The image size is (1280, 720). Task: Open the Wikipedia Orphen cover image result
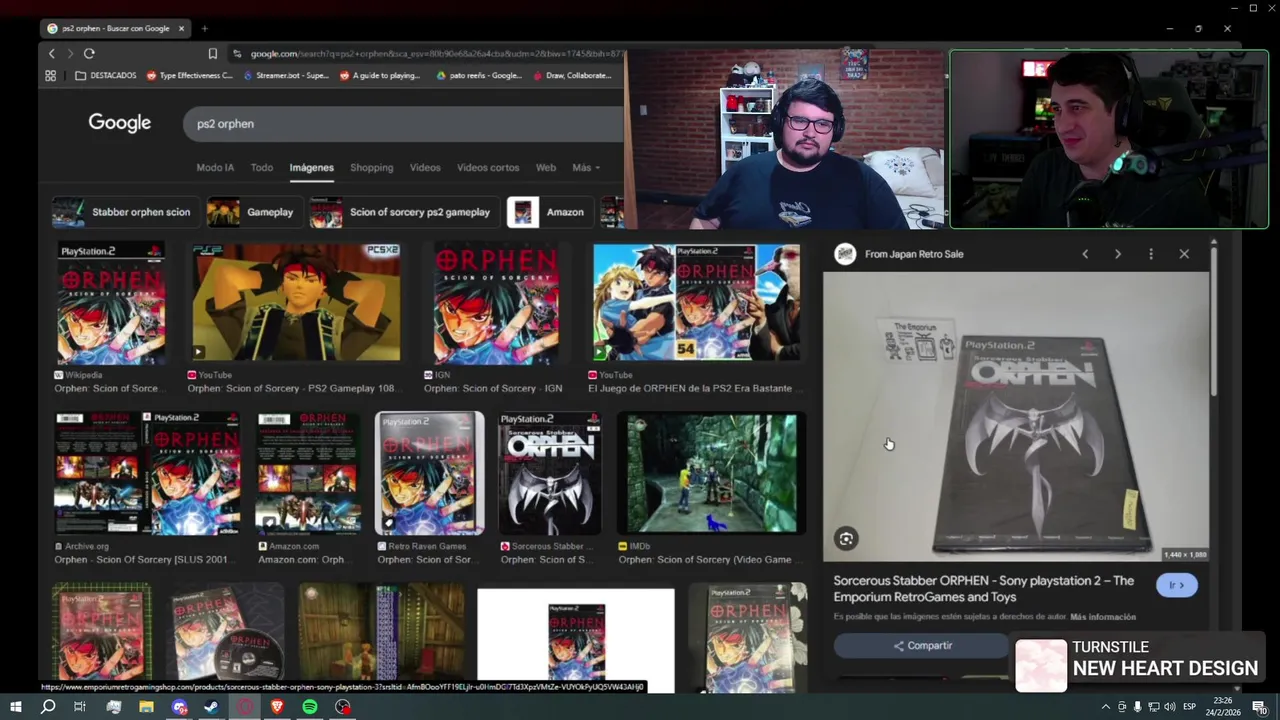coord(111,303)
